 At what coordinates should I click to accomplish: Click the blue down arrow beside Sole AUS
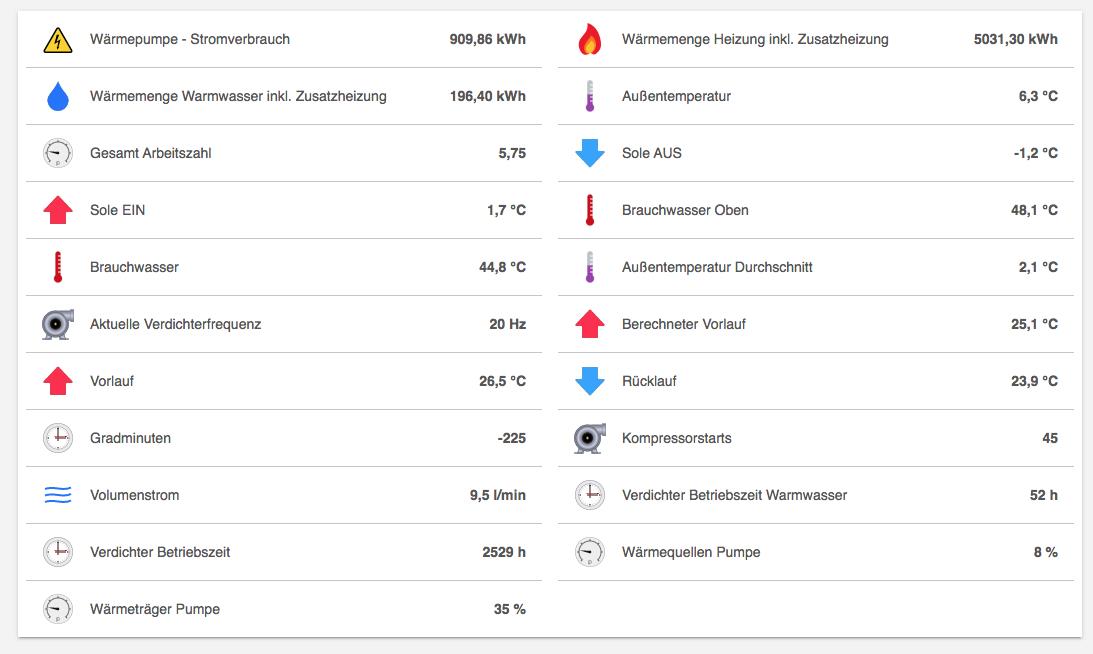590,153
